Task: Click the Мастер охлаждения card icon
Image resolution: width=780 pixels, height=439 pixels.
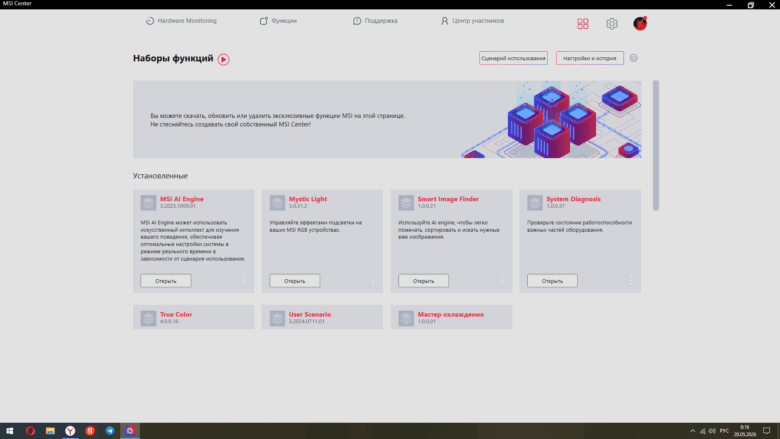Action: point(406,318)
